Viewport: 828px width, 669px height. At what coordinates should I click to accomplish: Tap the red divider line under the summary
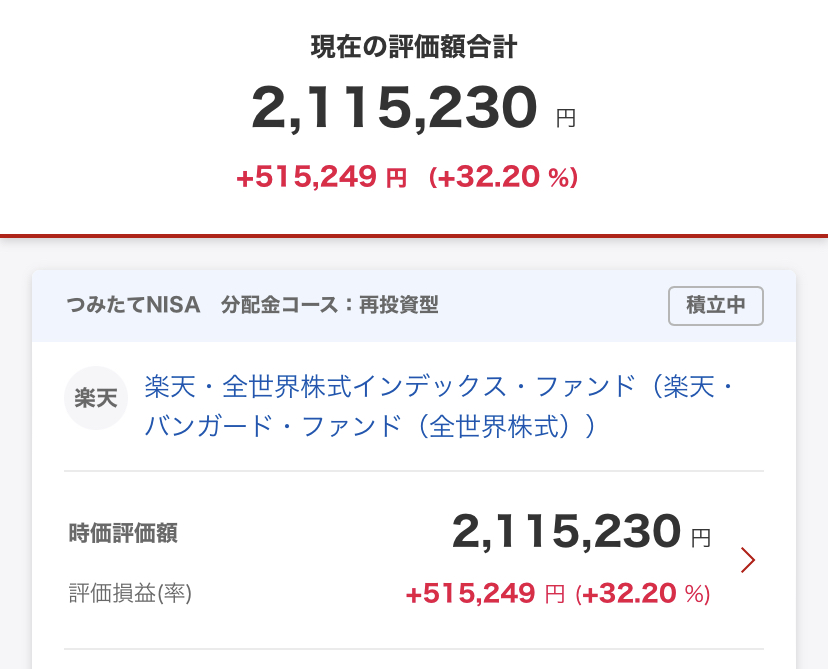pyautogui.click(x=414, y=235)
